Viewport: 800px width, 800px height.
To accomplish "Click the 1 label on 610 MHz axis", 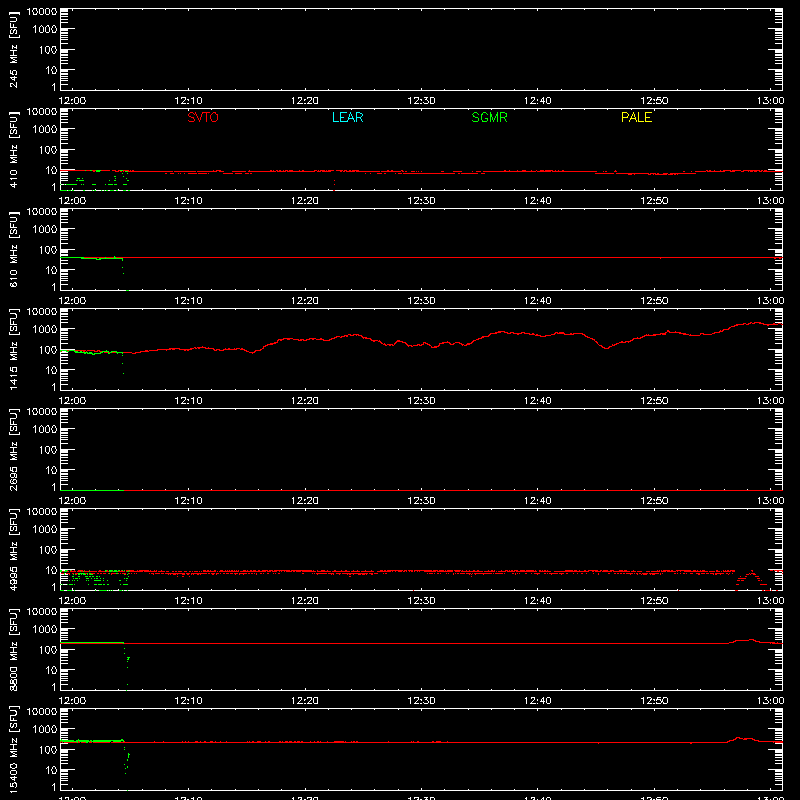I will tap(54, 287).
